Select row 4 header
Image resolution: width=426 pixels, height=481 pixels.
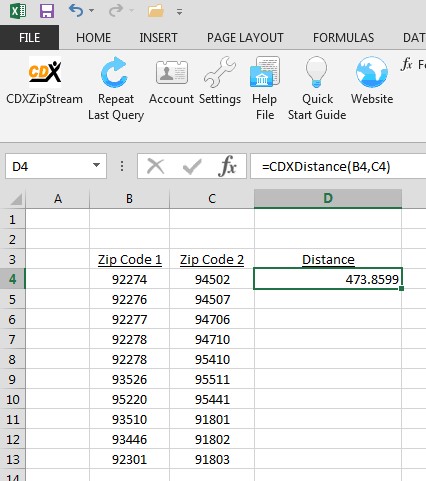[13, 279]
